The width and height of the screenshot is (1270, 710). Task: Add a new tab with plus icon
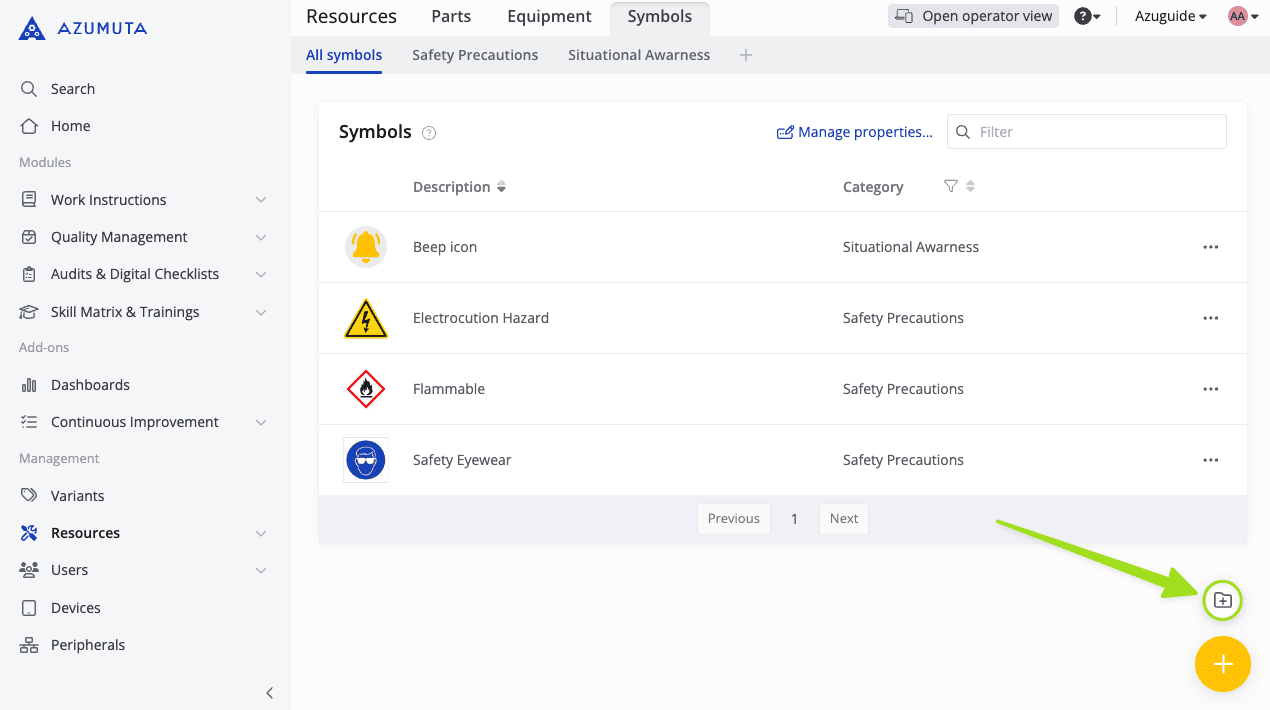pyautogui.click(x=745, y=55)
